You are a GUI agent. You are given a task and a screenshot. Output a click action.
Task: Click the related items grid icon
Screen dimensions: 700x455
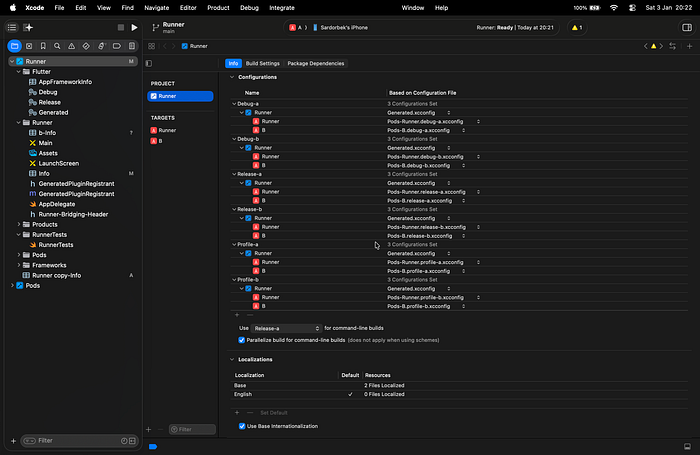pos(151,46)
